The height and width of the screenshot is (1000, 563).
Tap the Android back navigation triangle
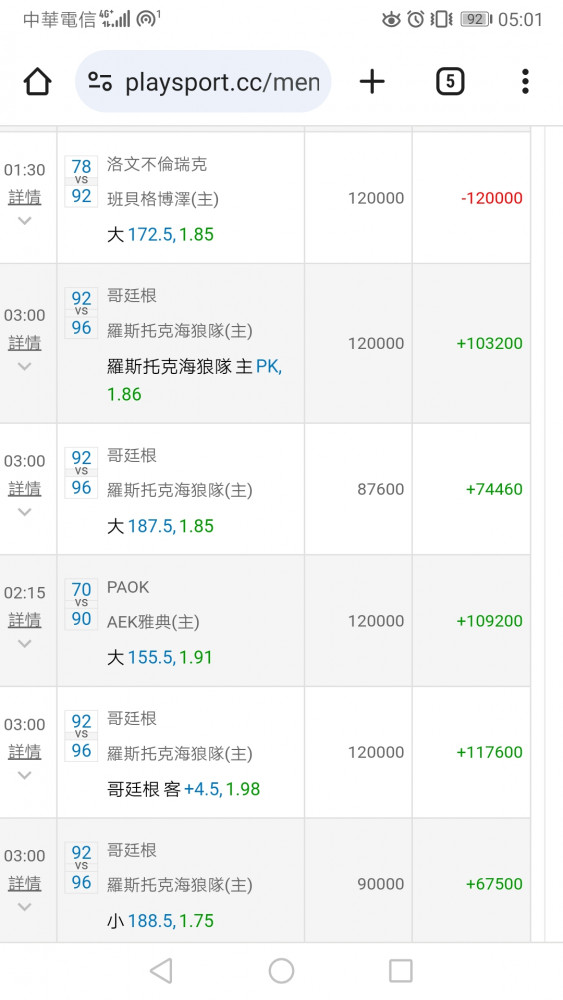click(x=161, y=971)
